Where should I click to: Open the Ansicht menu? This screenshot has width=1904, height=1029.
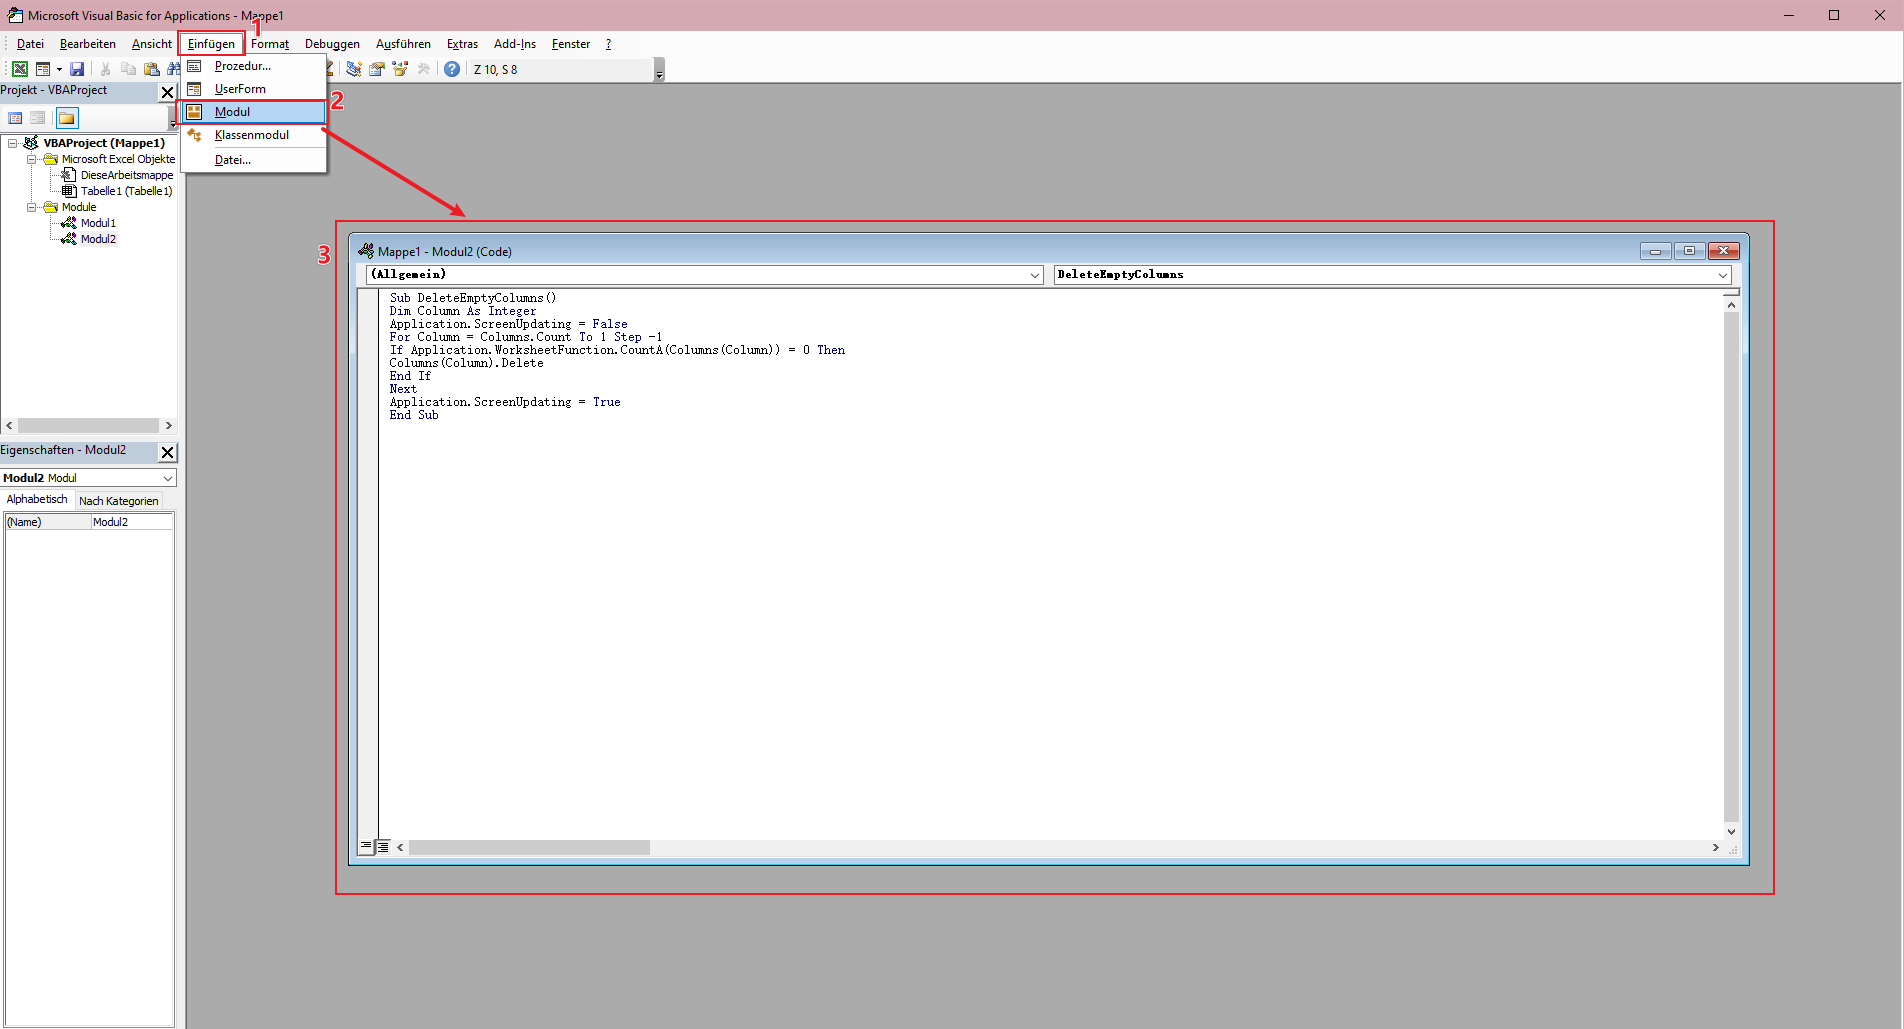click(x=152, y=44)
